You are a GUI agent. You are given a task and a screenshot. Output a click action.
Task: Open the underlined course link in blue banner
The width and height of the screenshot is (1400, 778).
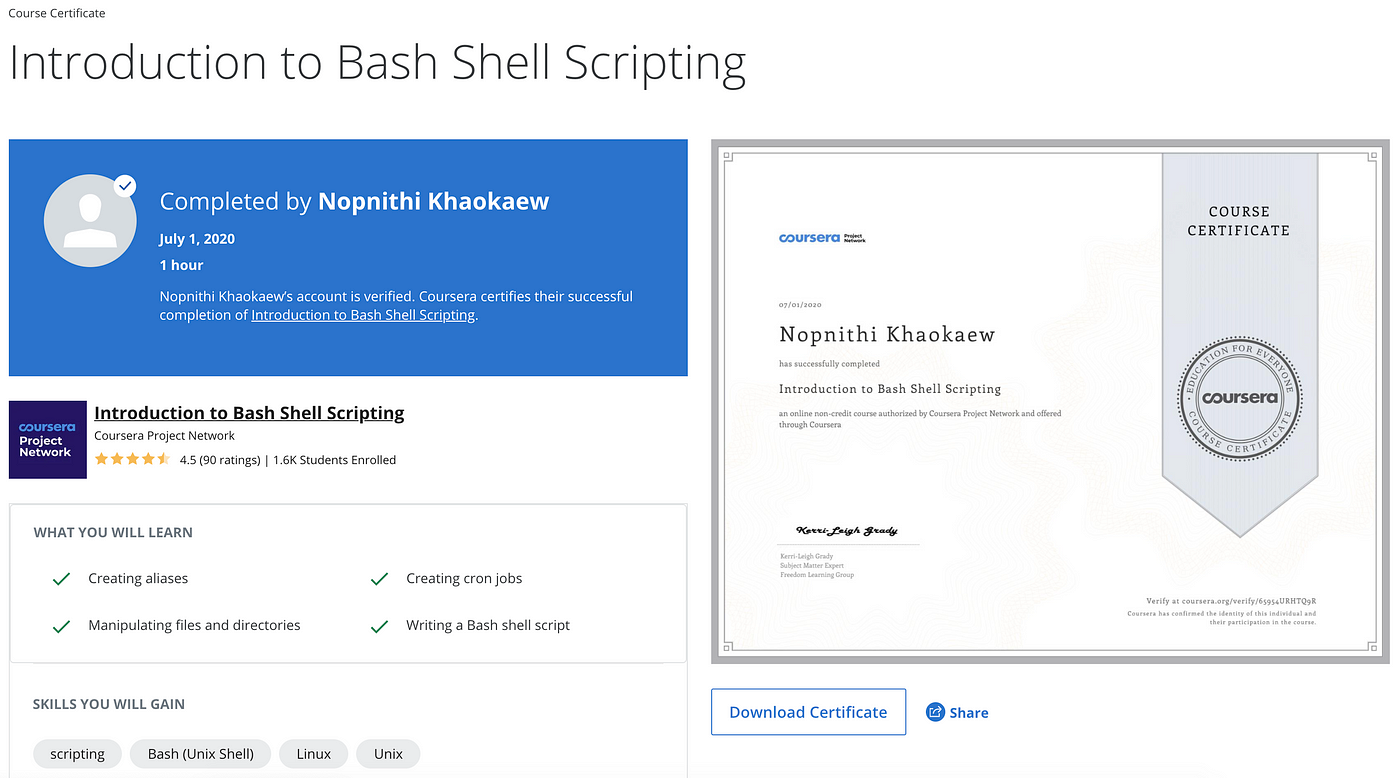(363, 315)
